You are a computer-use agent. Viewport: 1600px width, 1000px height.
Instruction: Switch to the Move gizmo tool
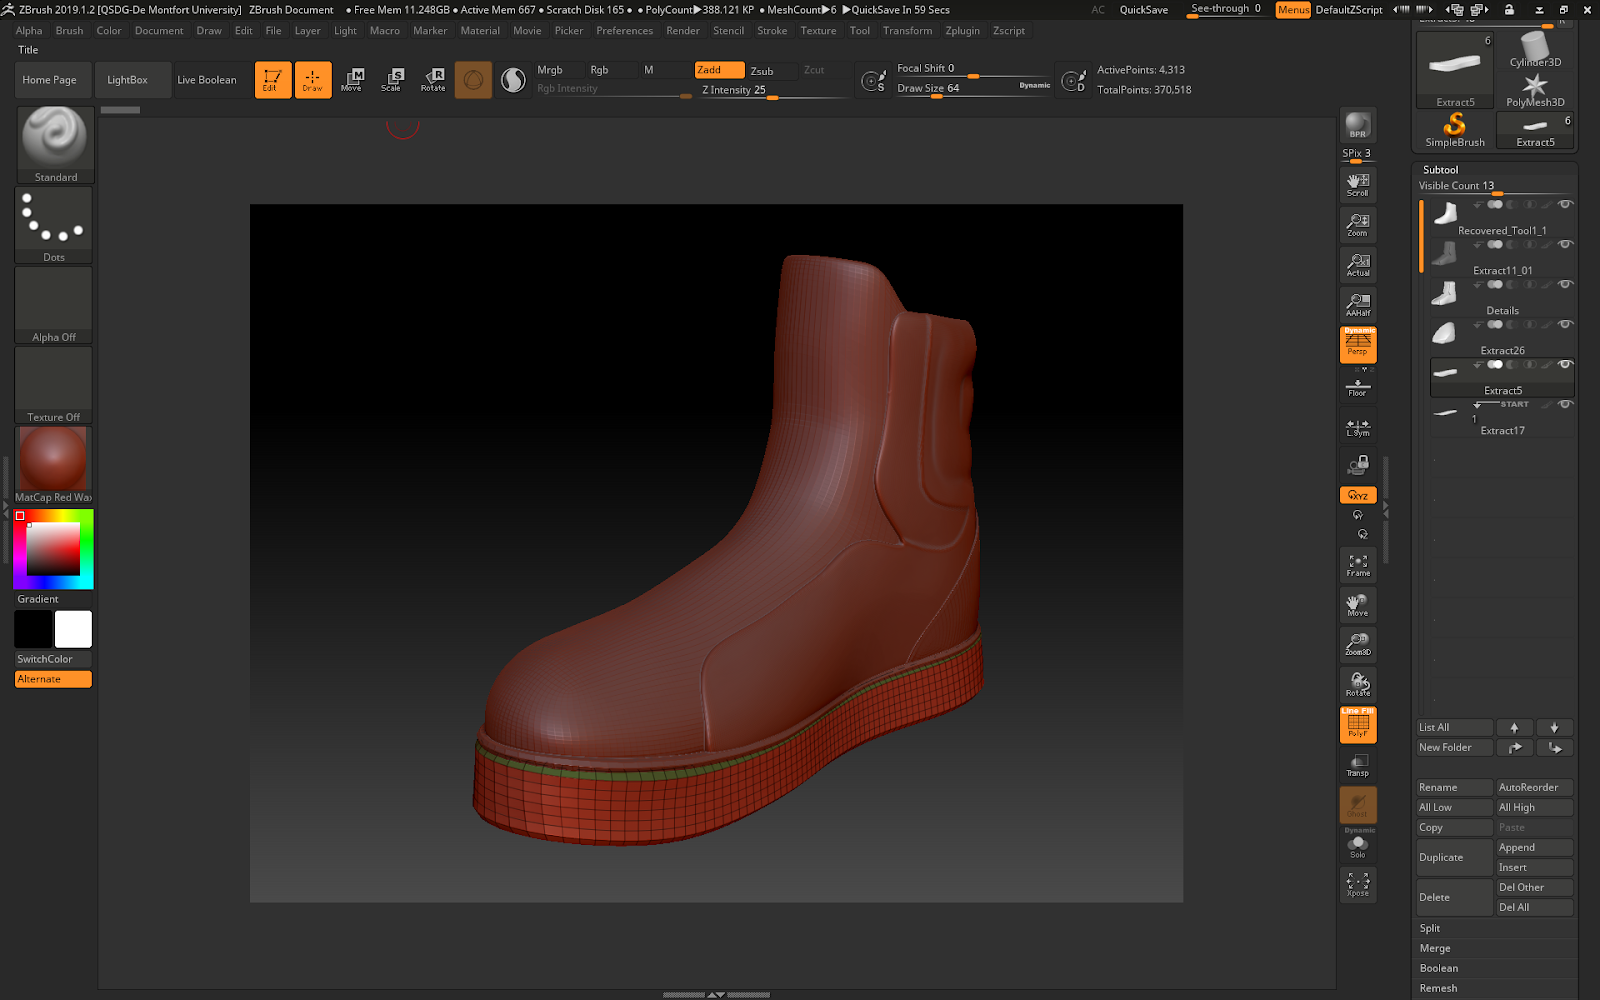352,80
